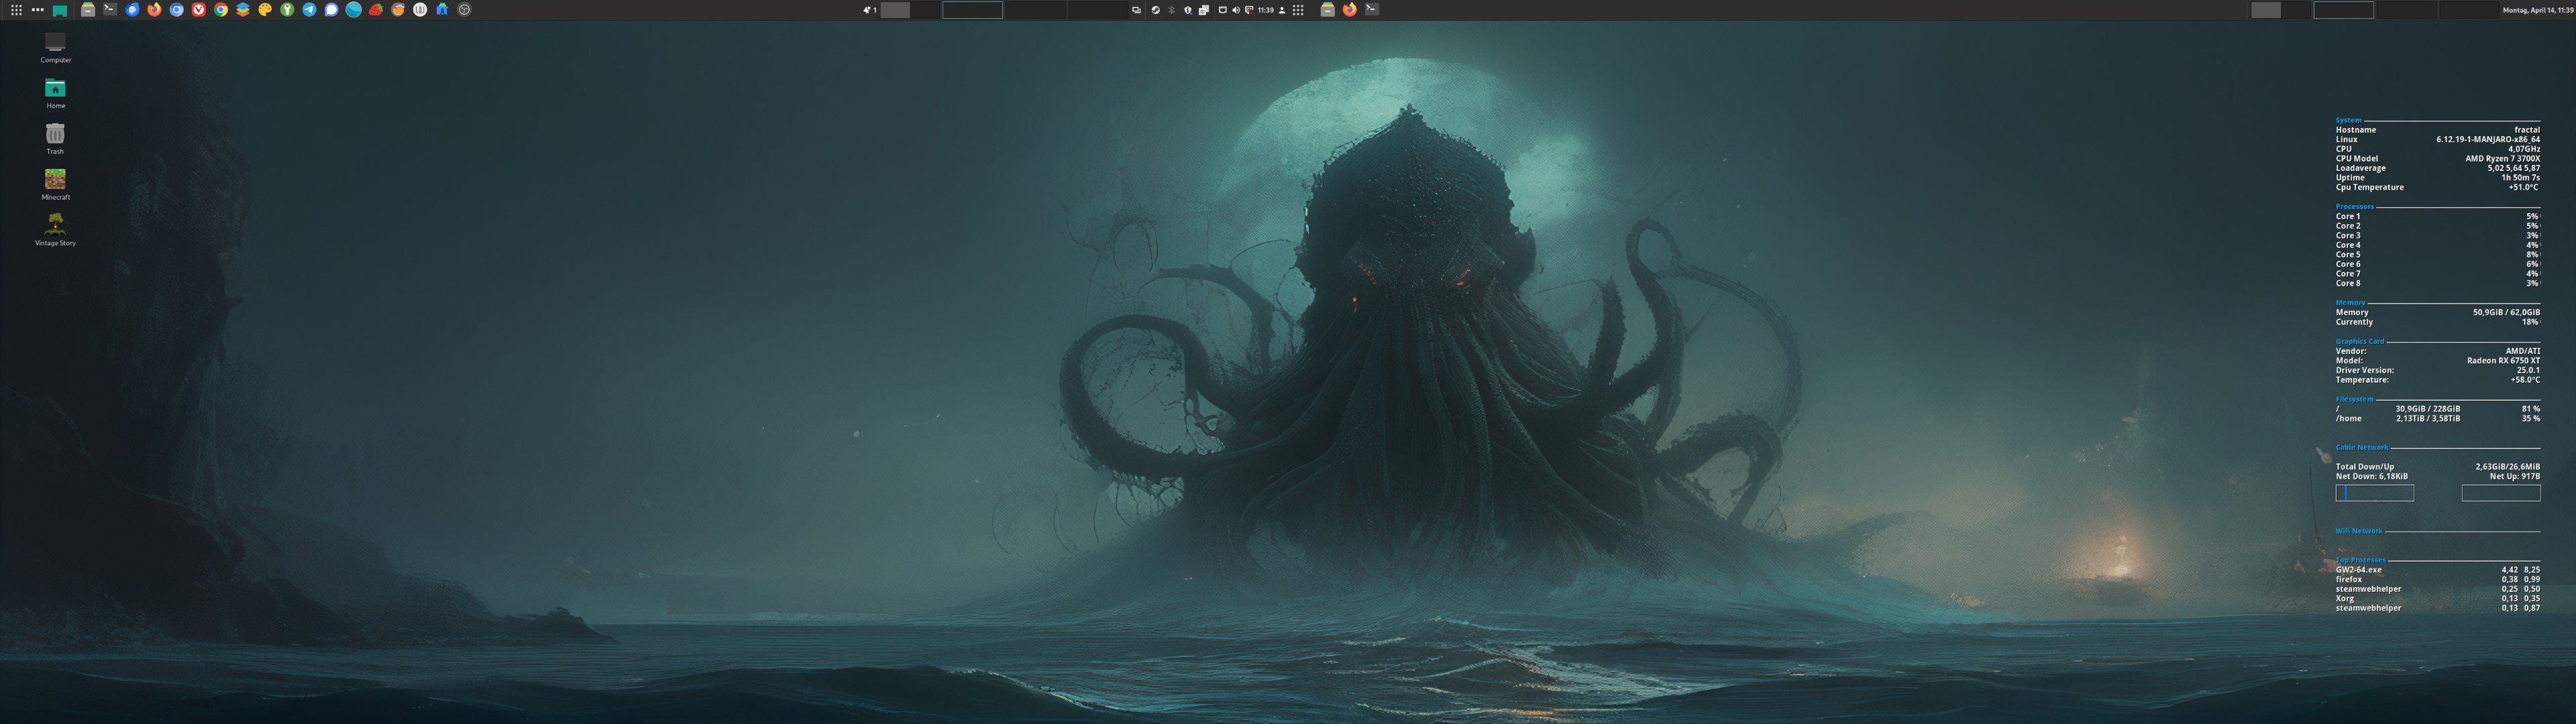The width and height of the screenshot is (2576, 724).
Task: Open the Telegram launcher icon
Action: coord(309,10)
